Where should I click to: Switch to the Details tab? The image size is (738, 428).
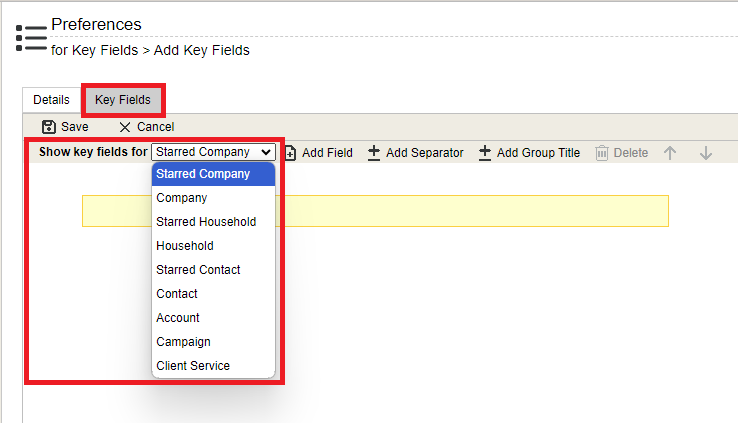click(51, 100)
